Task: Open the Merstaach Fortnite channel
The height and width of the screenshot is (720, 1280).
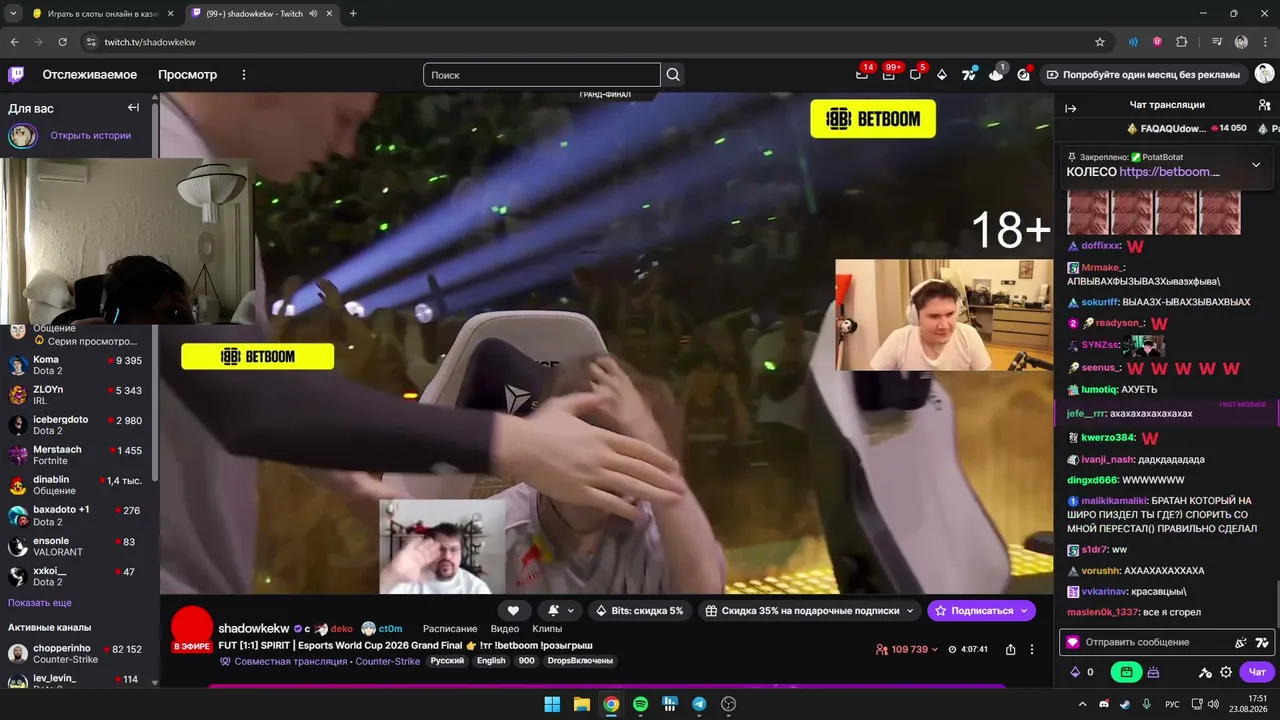Action: 77,455
